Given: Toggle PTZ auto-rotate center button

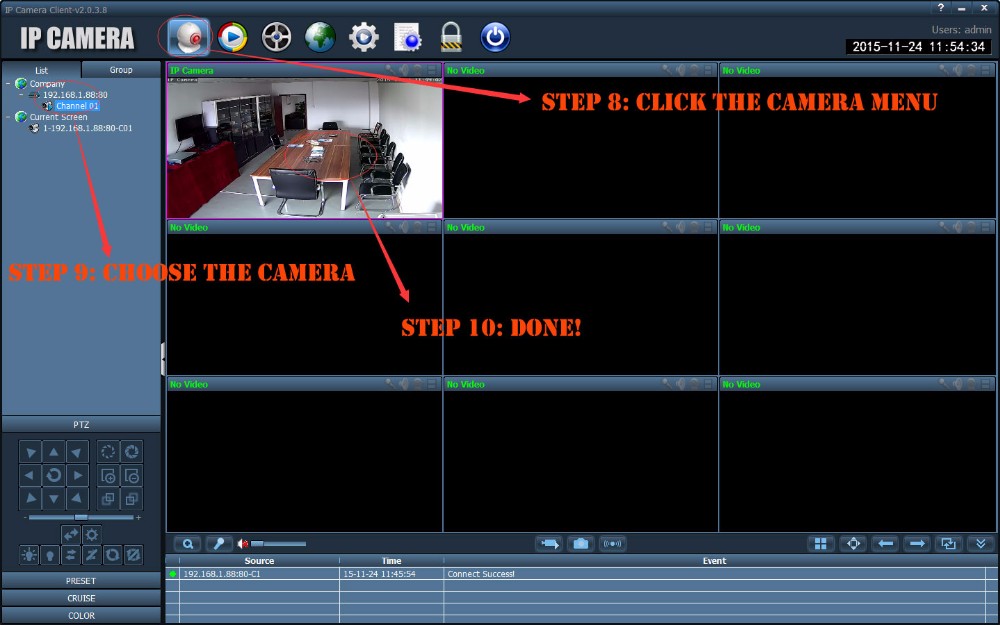Looking at the screenshot, I should 54,475.
